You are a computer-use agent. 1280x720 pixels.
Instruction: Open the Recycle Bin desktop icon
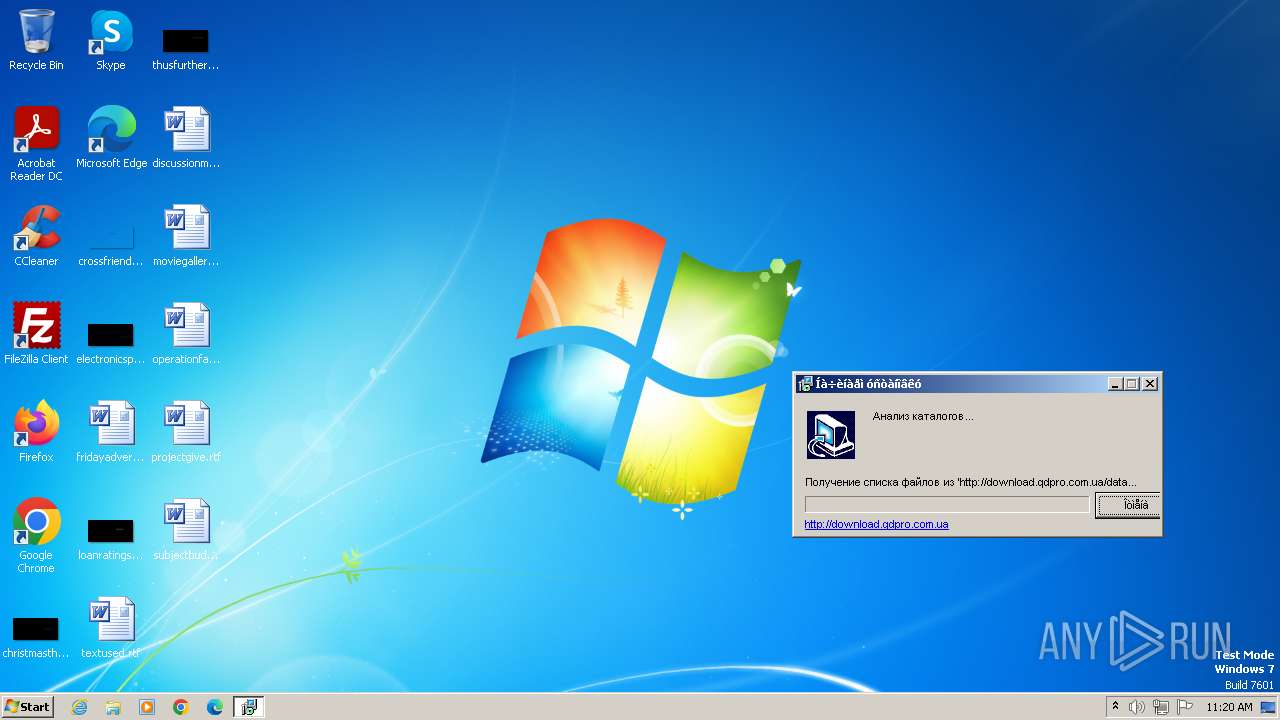tap(36, 40)
